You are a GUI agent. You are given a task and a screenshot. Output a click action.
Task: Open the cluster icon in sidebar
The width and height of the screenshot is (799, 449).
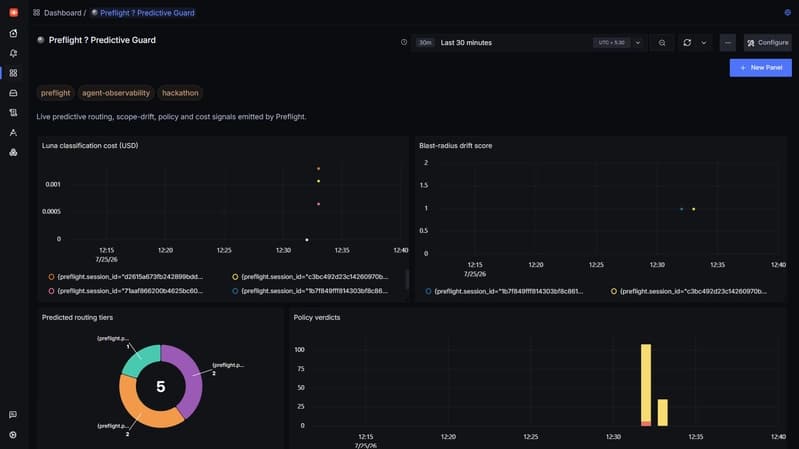(x=13, y=152)
